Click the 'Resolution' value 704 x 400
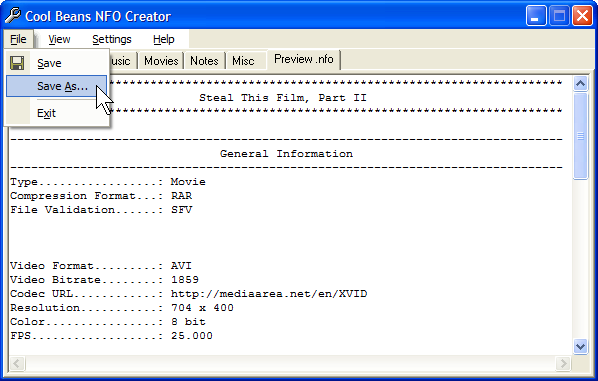598x381 pixels. [202, 308]
